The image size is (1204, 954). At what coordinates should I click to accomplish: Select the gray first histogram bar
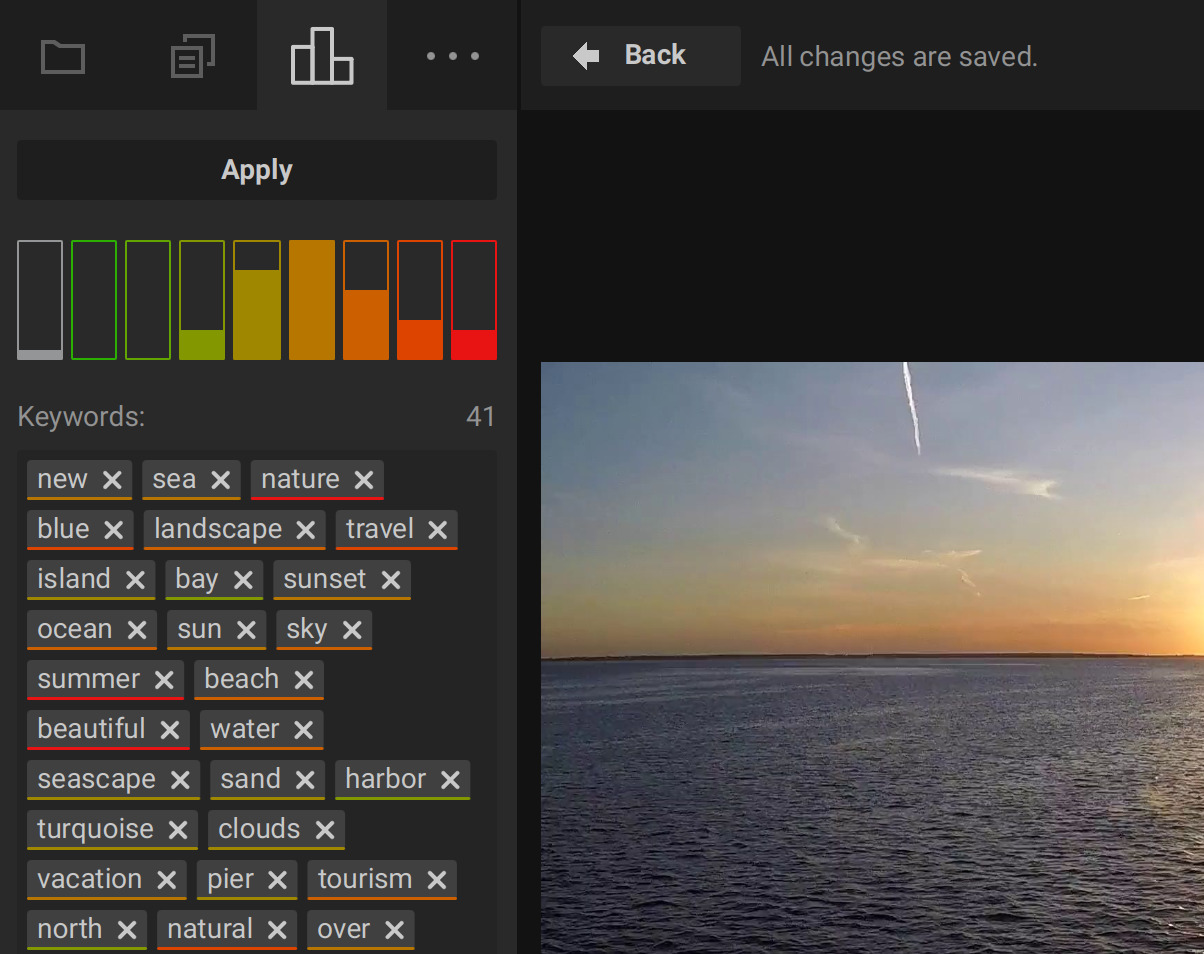pyautogui.click(x=40, y=300)
